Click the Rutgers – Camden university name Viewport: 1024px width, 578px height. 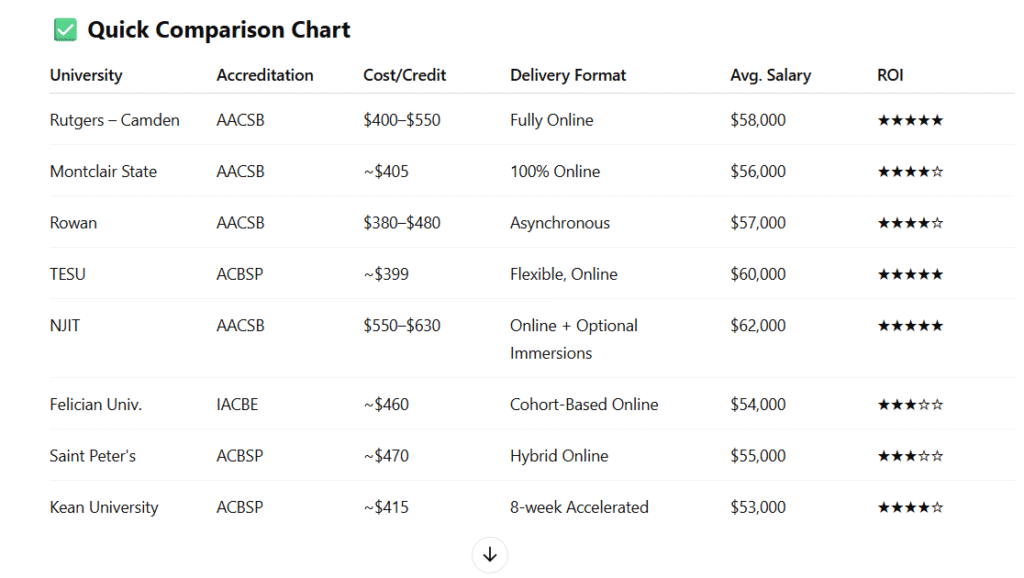115,120
